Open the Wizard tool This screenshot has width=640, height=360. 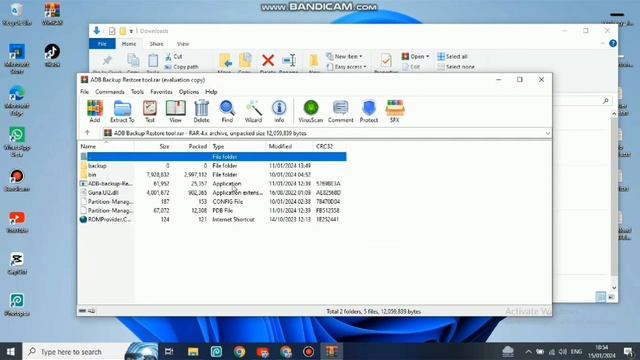pyautogui.click(x=253, y=111)
